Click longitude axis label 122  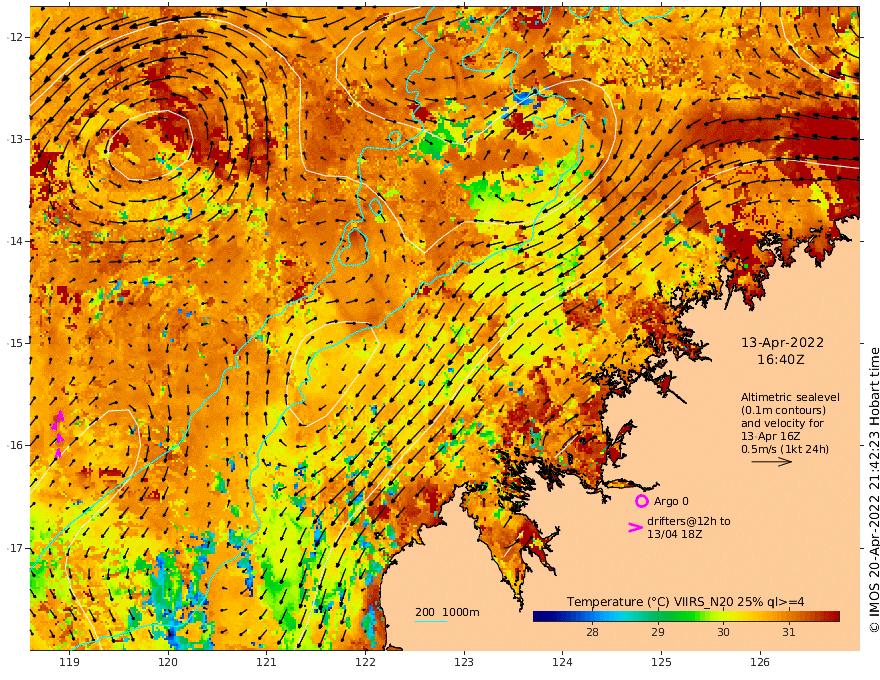click(365, 662)
